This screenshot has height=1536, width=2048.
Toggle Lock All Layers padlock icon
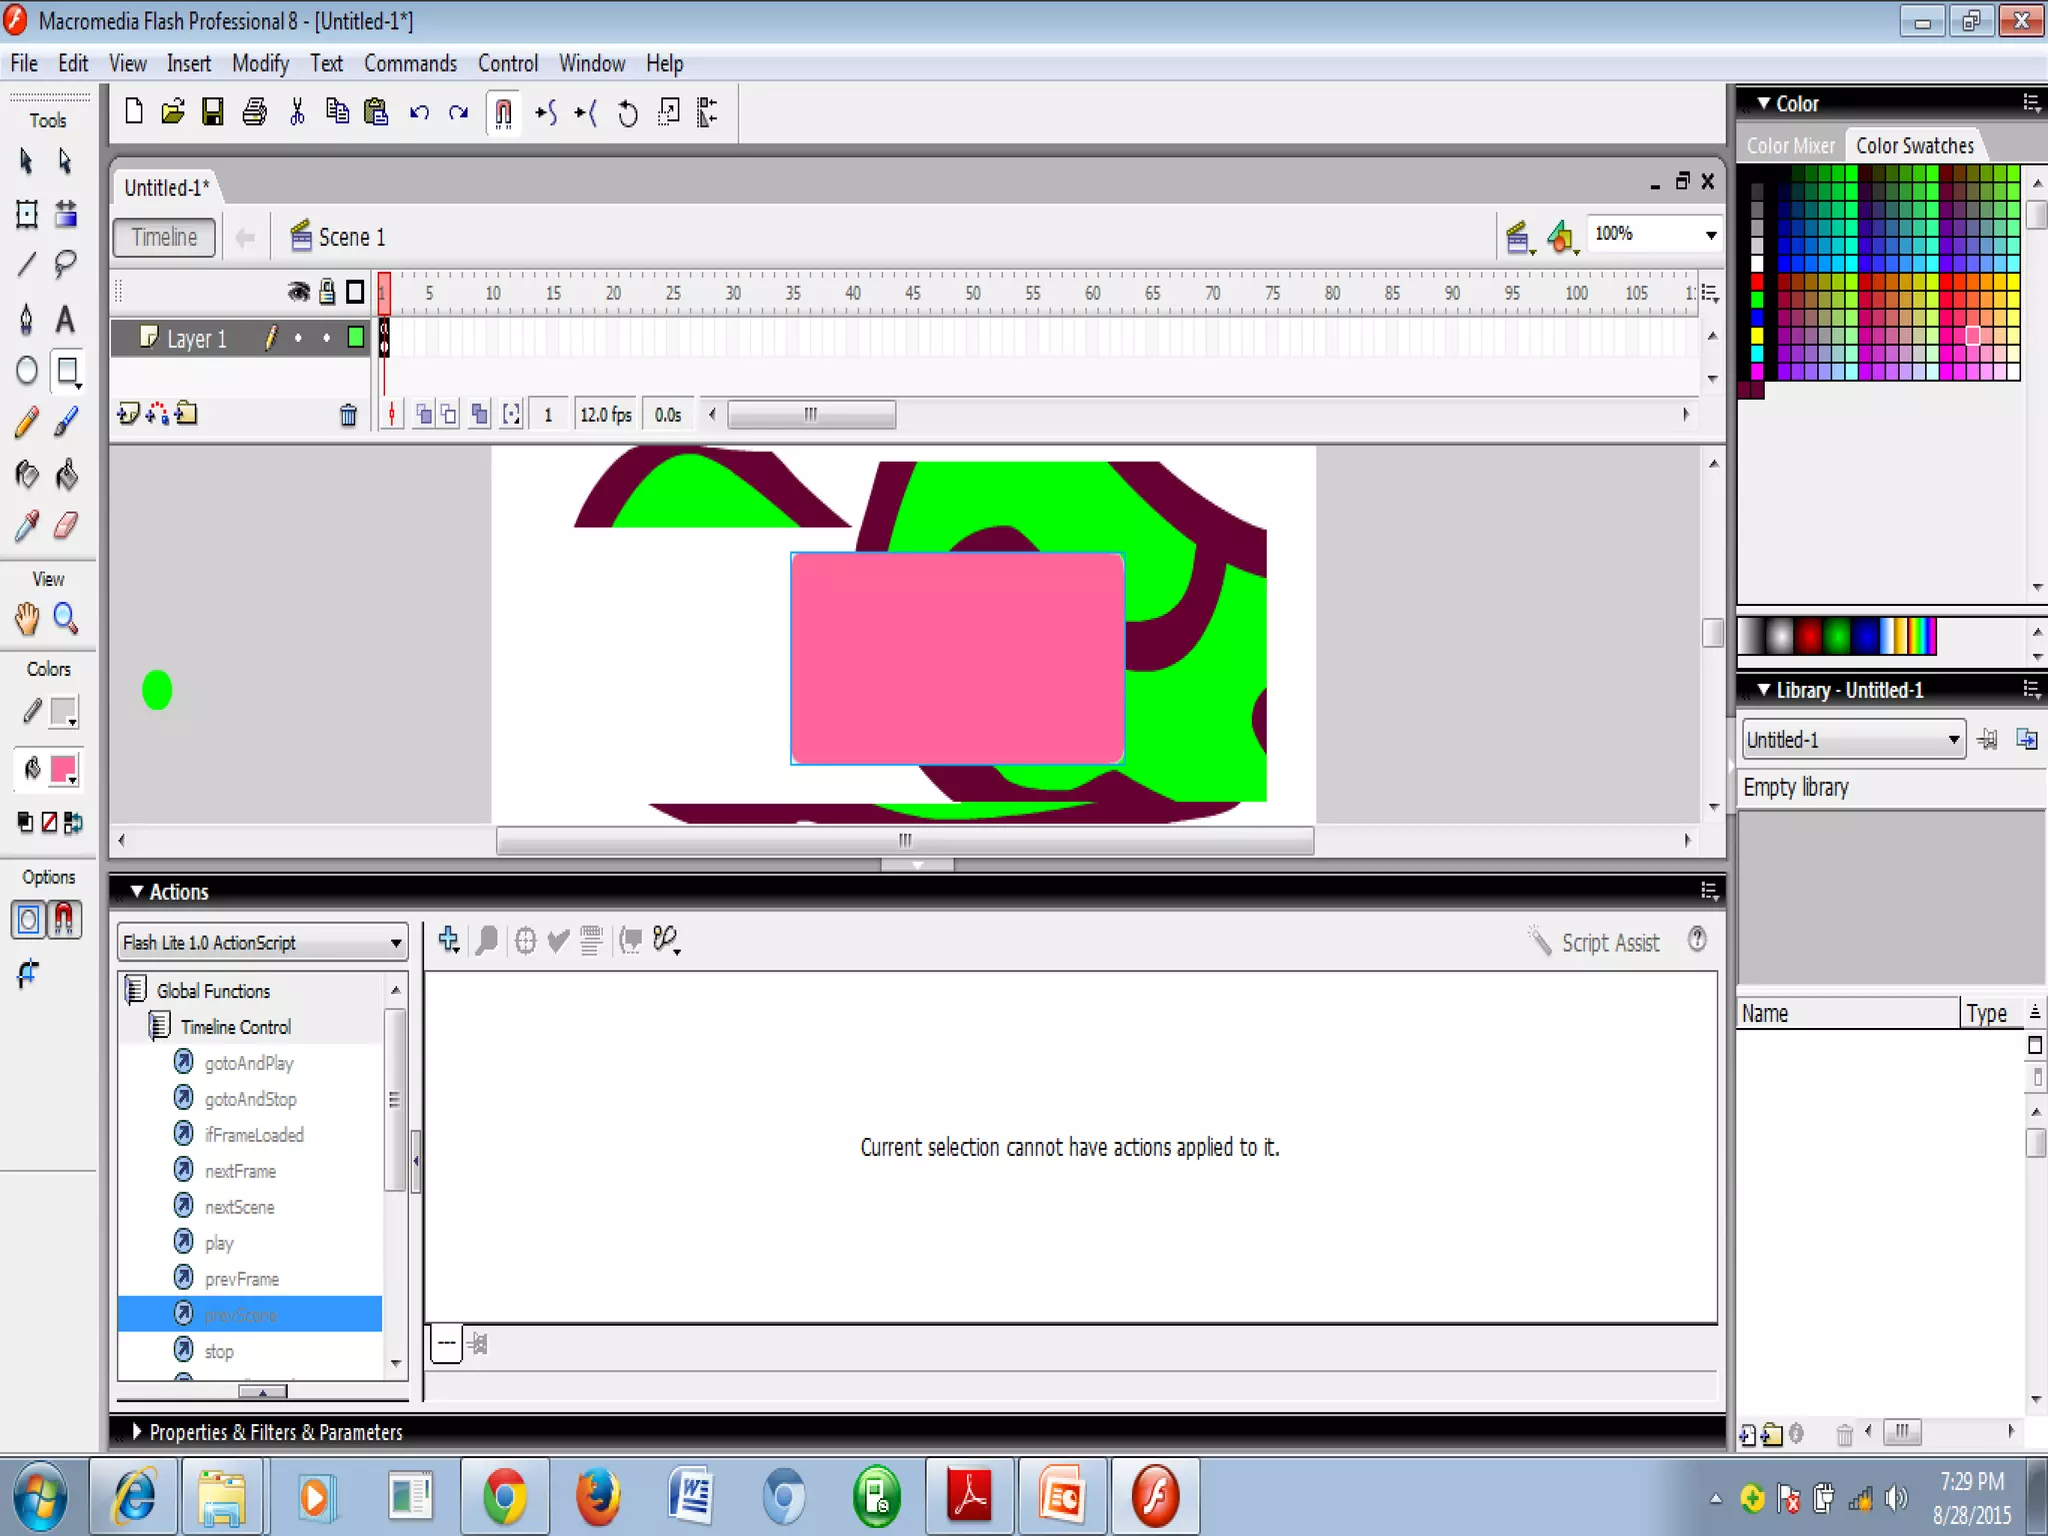327,292
